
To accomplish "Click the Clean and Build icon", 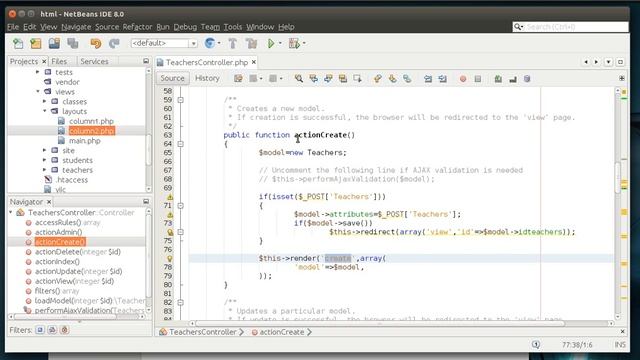I will coord(251,43).
